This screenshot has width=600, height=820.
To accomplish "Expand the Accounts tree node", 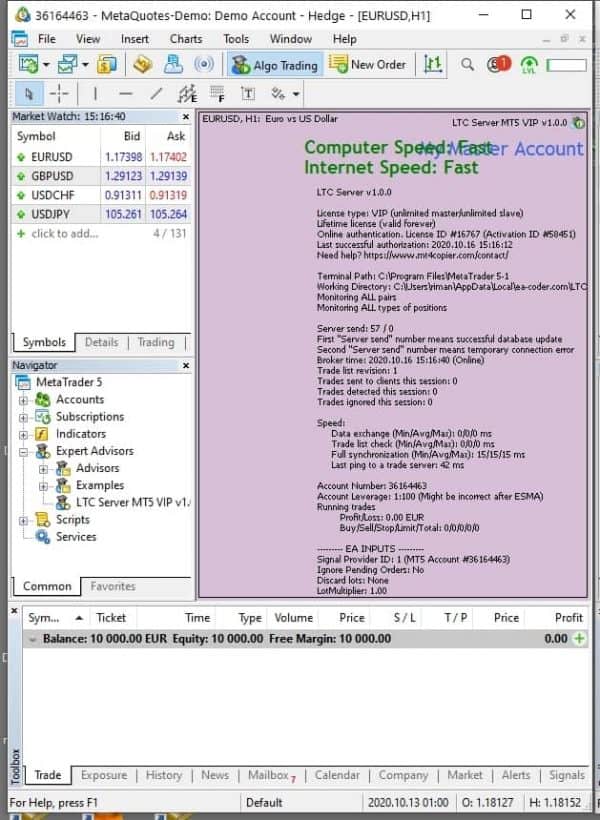I will (x=24, y=401).
